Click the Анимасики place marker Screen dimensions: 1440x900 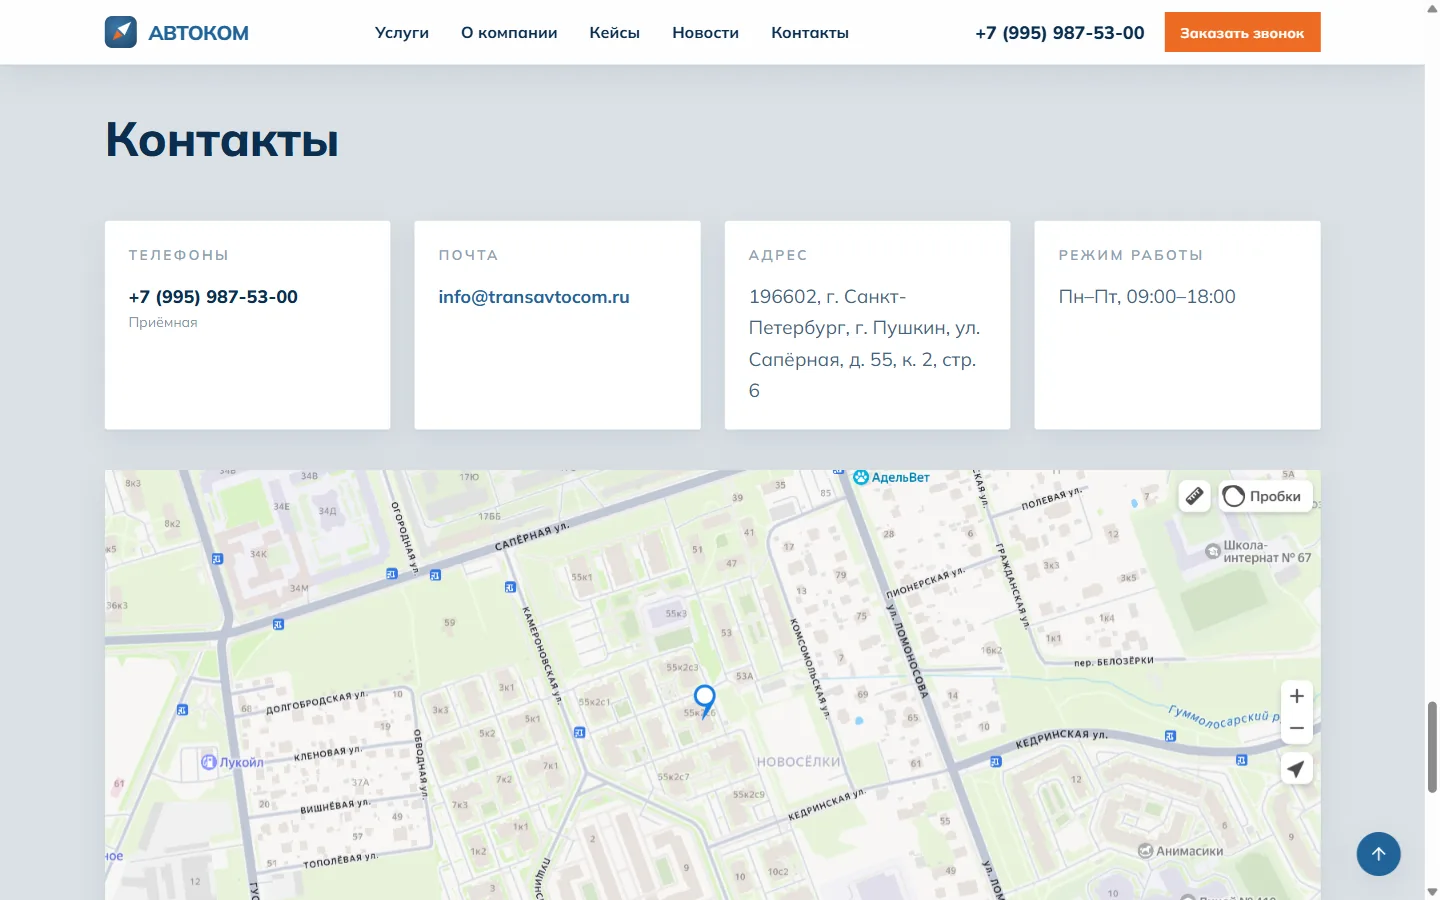pos(1181,851)
